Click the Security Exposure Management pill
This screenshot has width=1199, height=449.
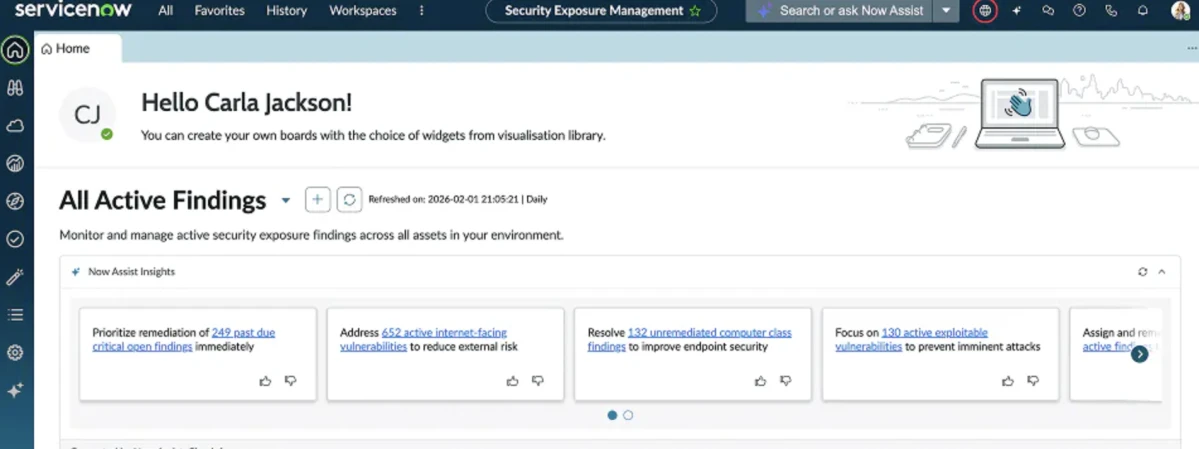click(x=601, y=11)
